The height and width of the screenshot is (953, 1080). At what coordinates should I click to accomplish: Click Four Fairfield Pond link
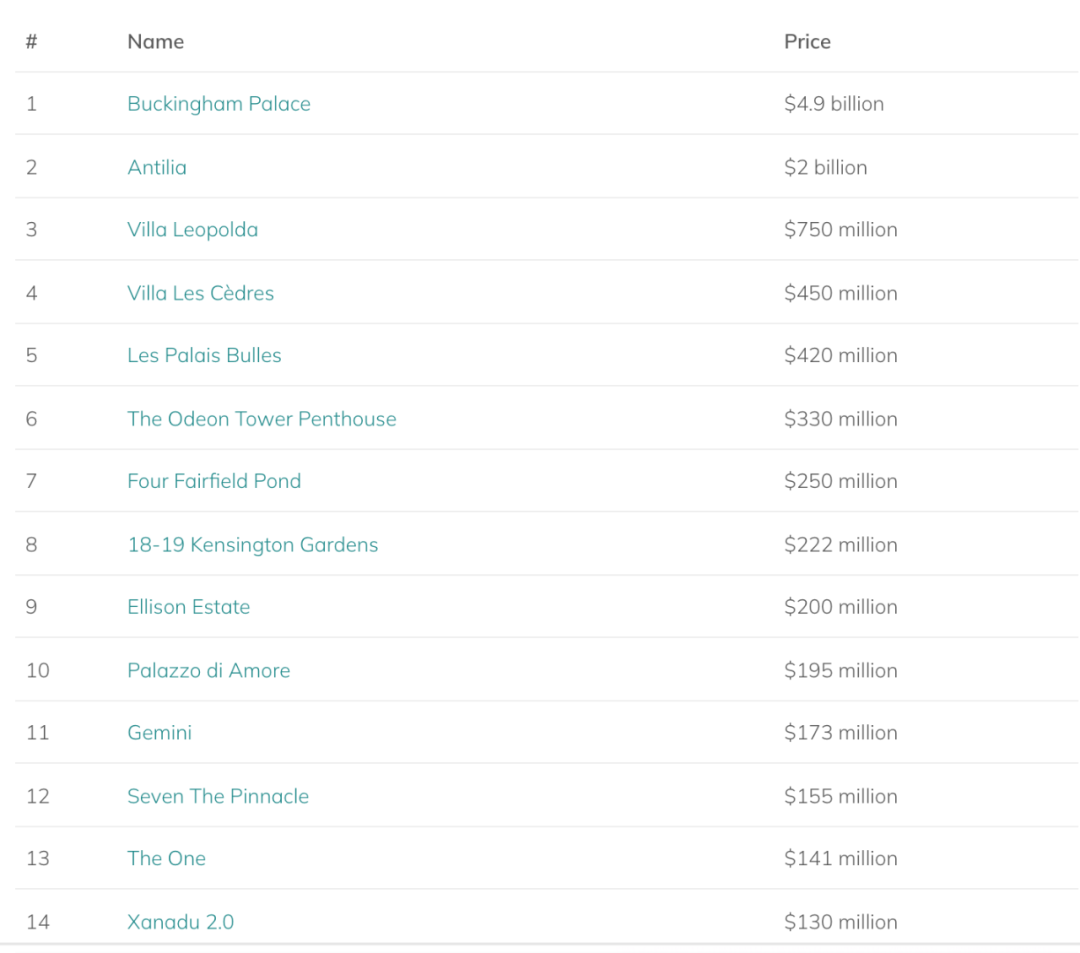tap(213, 481)
